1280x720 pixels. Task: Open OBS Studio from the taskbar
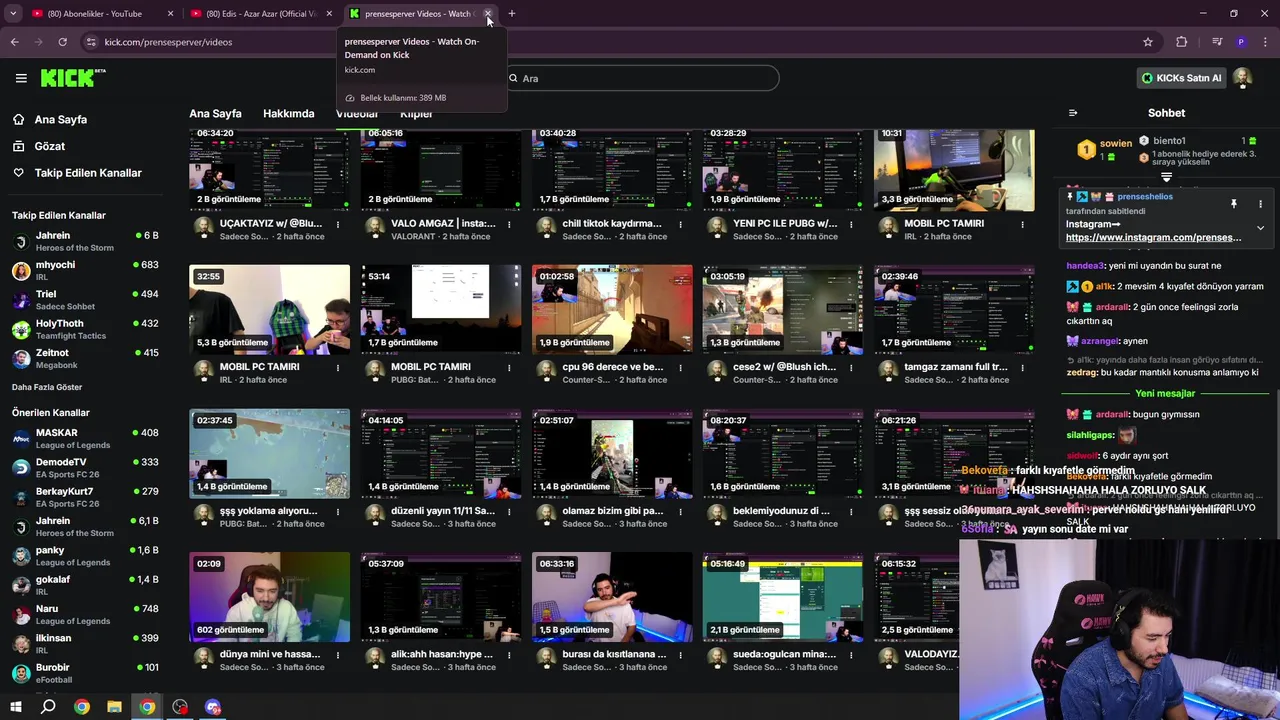(180, 707)
